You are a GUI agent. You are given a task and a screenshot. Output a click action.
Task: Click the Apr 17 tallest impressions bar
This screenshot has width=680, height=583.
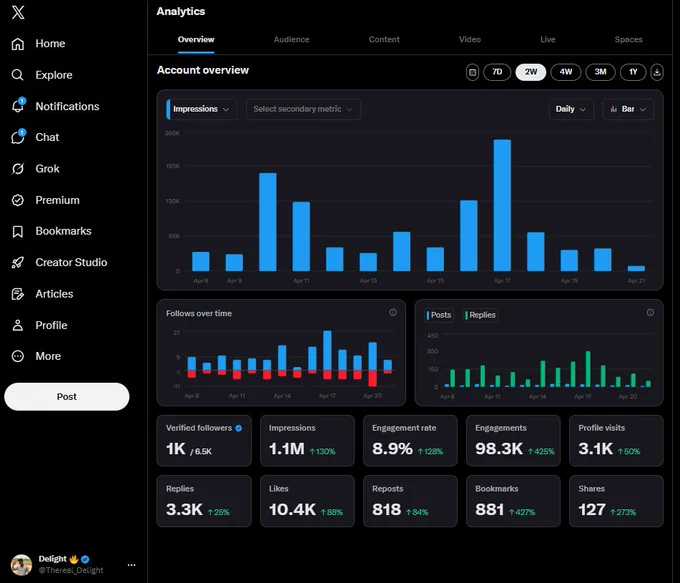(x=502, y=205)
